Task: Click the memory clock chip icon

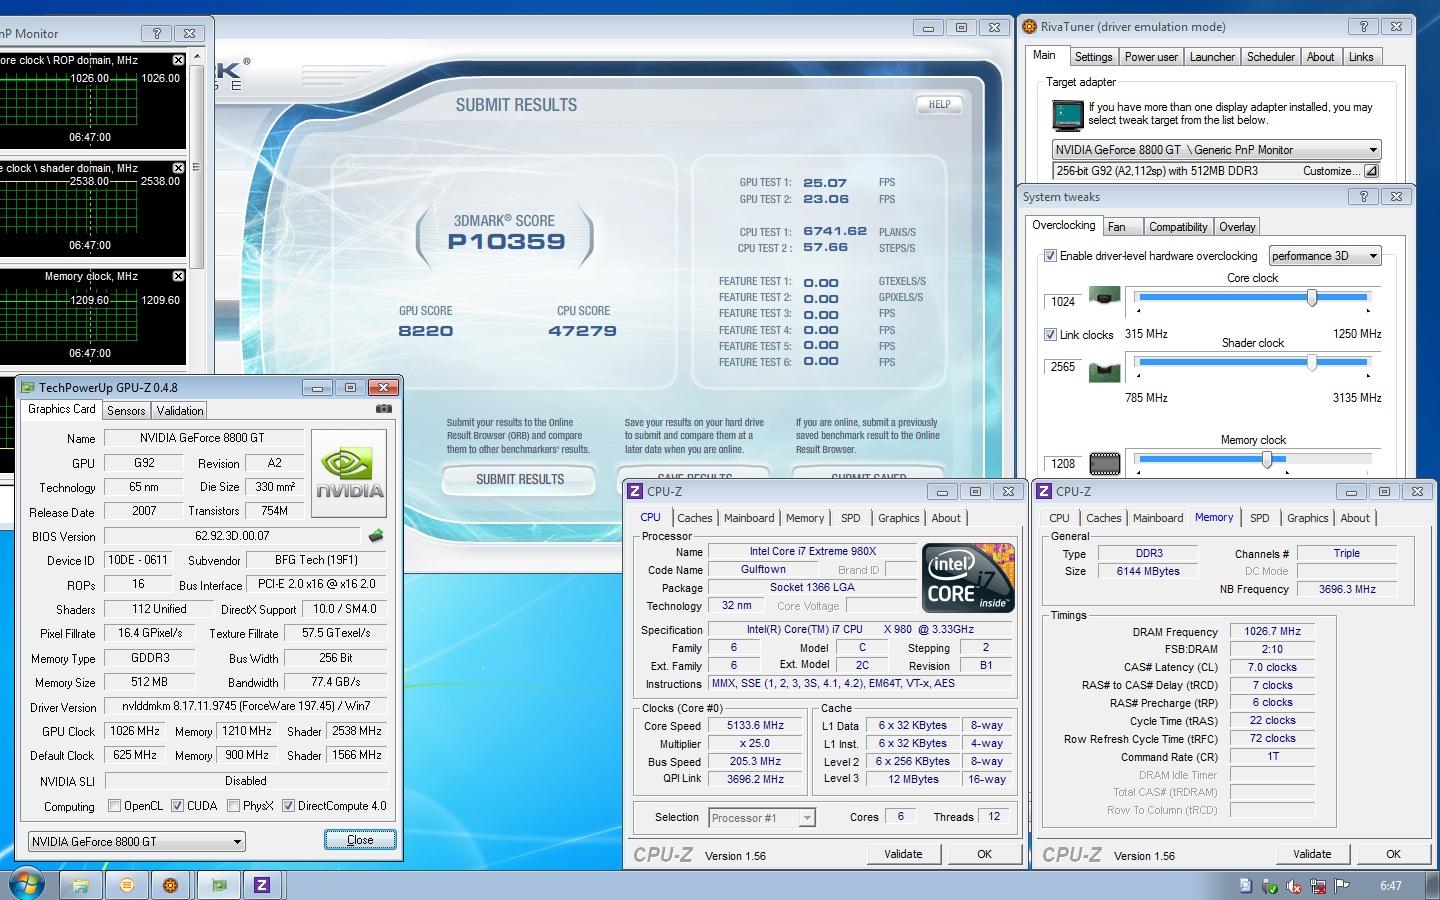Action: 1104,463
